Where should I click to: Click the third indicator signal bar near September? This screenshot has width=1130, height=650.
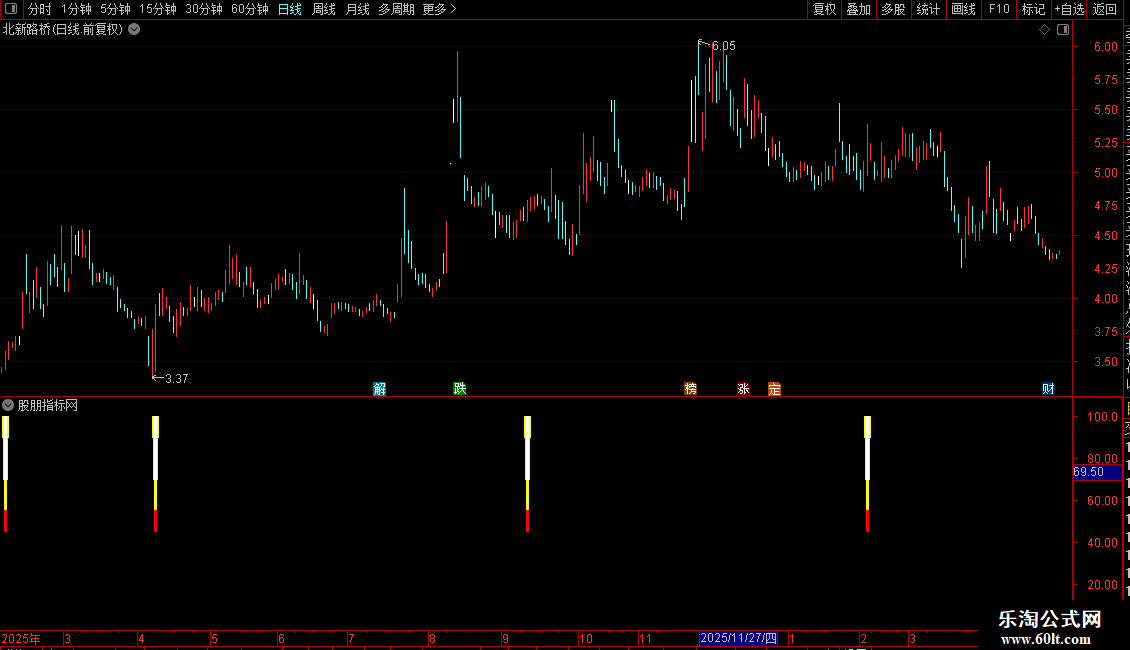tap(528, 473)
